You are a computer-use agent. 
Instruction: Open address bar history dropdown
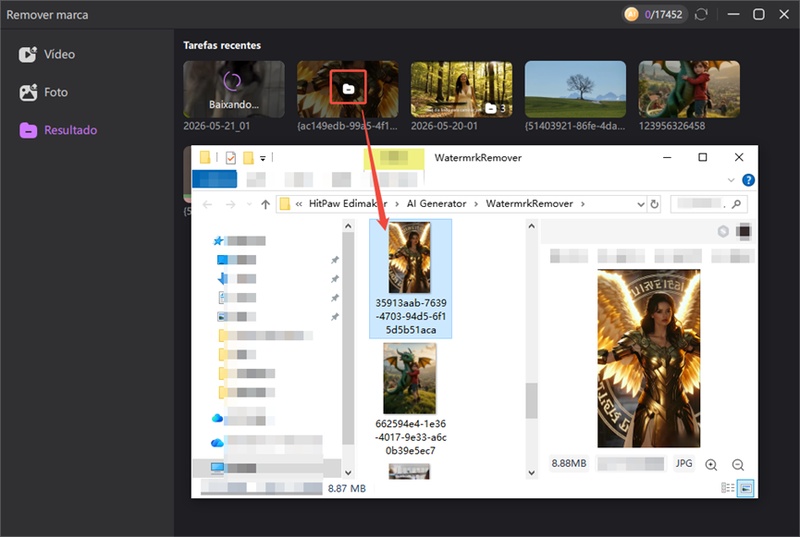point(641,204)
